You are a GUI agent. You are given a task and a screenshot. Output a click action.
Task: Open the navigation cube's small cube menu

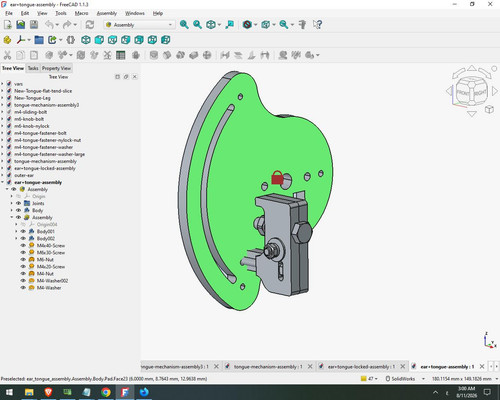pos(489,109)
